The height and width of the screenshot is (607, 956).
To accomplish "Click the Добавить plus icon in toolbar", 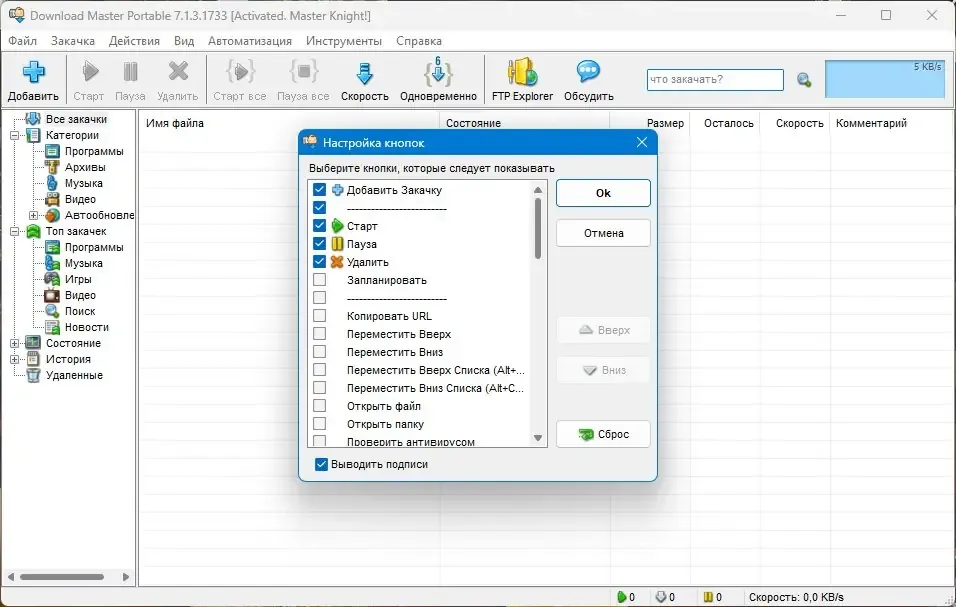I will tap(34, 72).
